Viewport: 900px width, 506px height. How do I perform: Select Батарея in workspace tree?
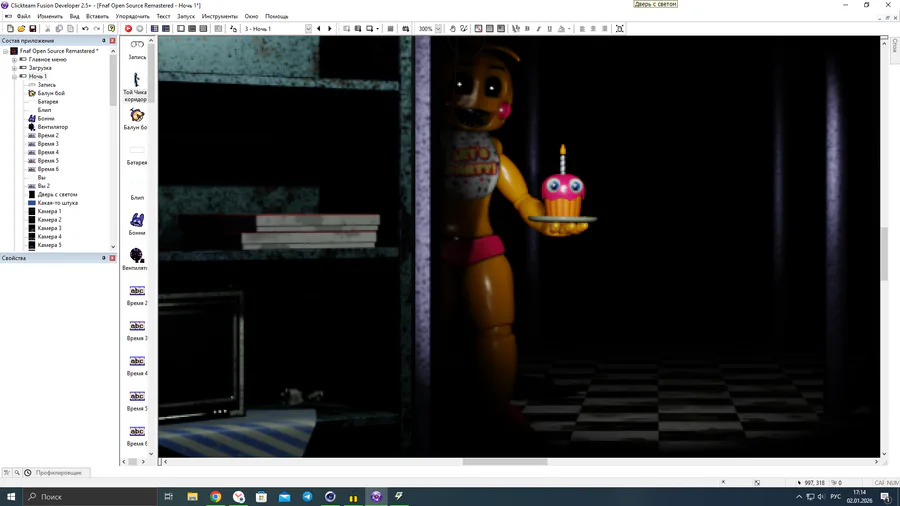pyautogui.click(x=48, y=102)
